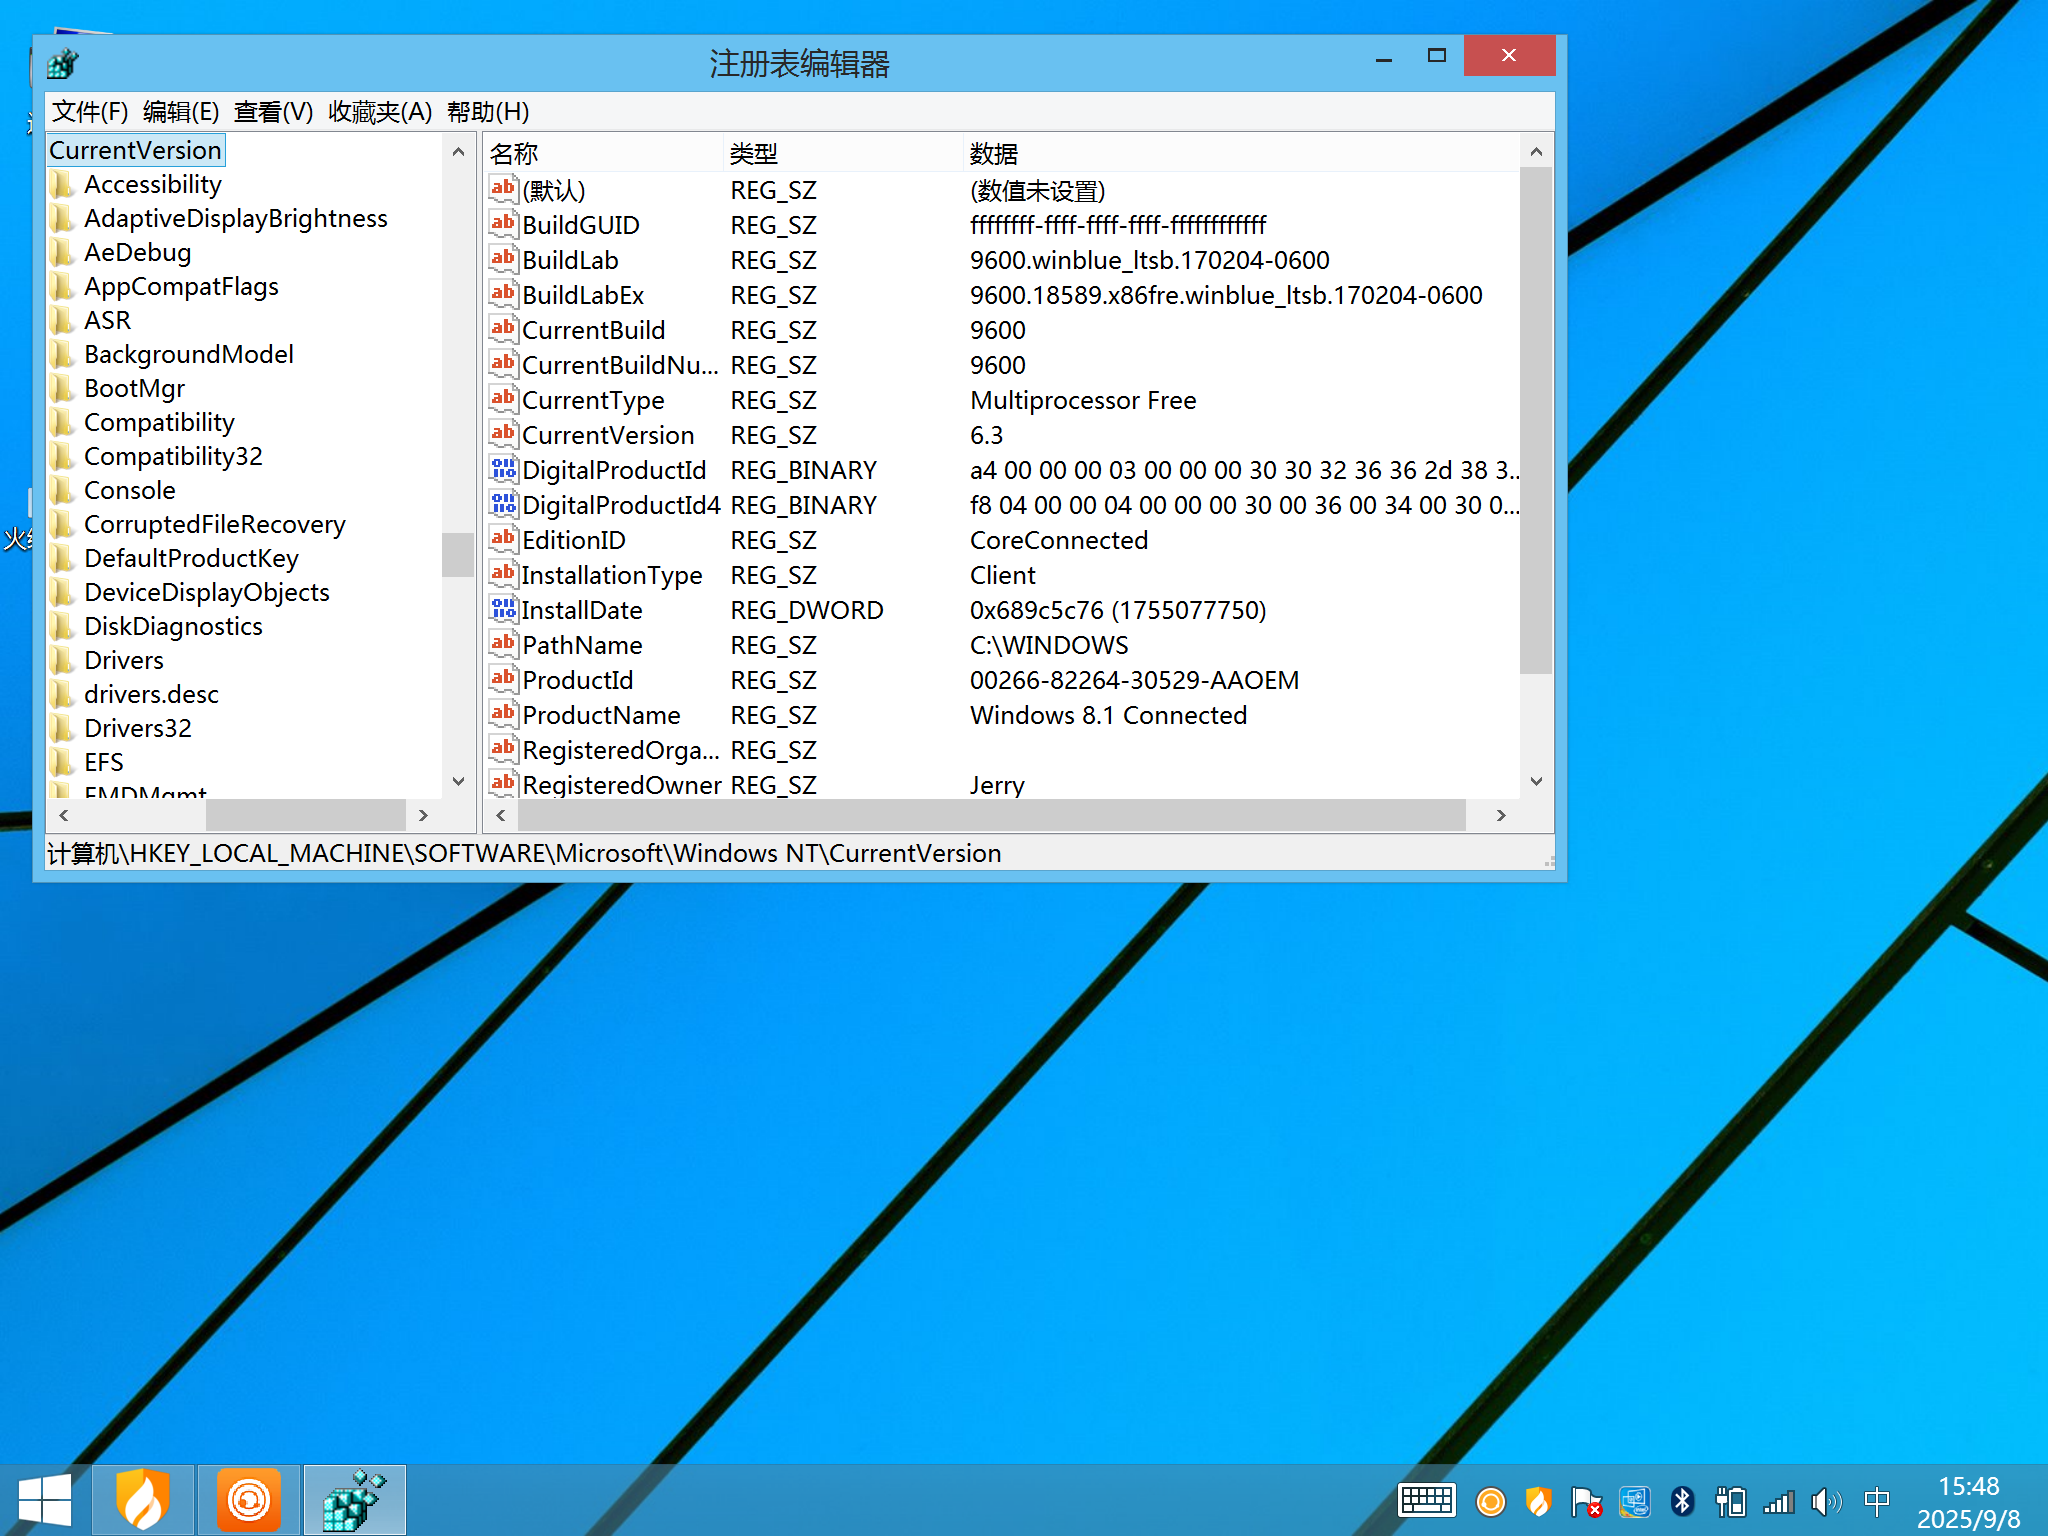Click the string icon beside ProductName
Viewport: 2048px width, 1536px height.
tap(503, 714)
